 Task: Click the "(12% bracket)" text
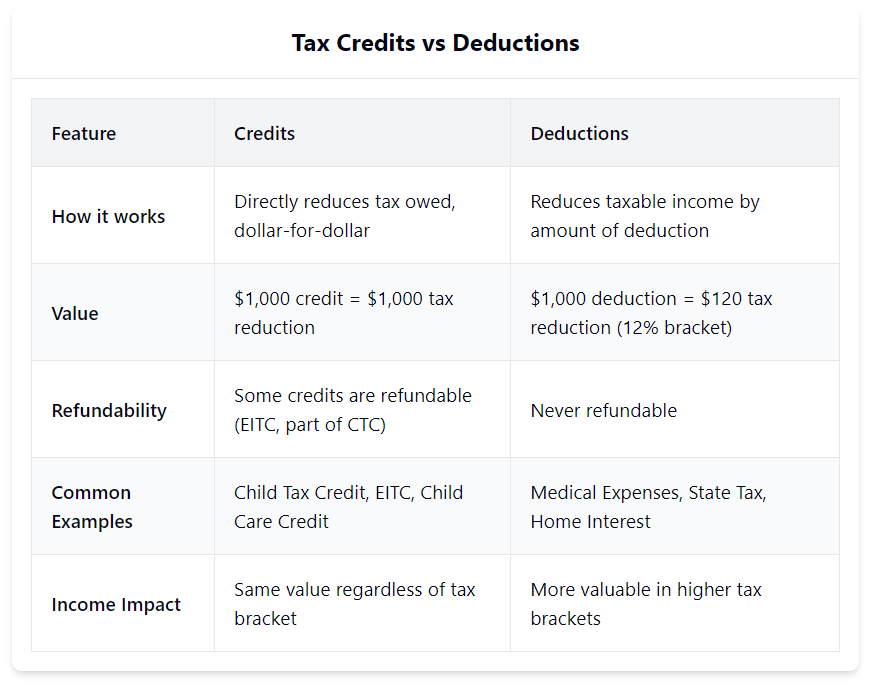[x=675, y=328]
